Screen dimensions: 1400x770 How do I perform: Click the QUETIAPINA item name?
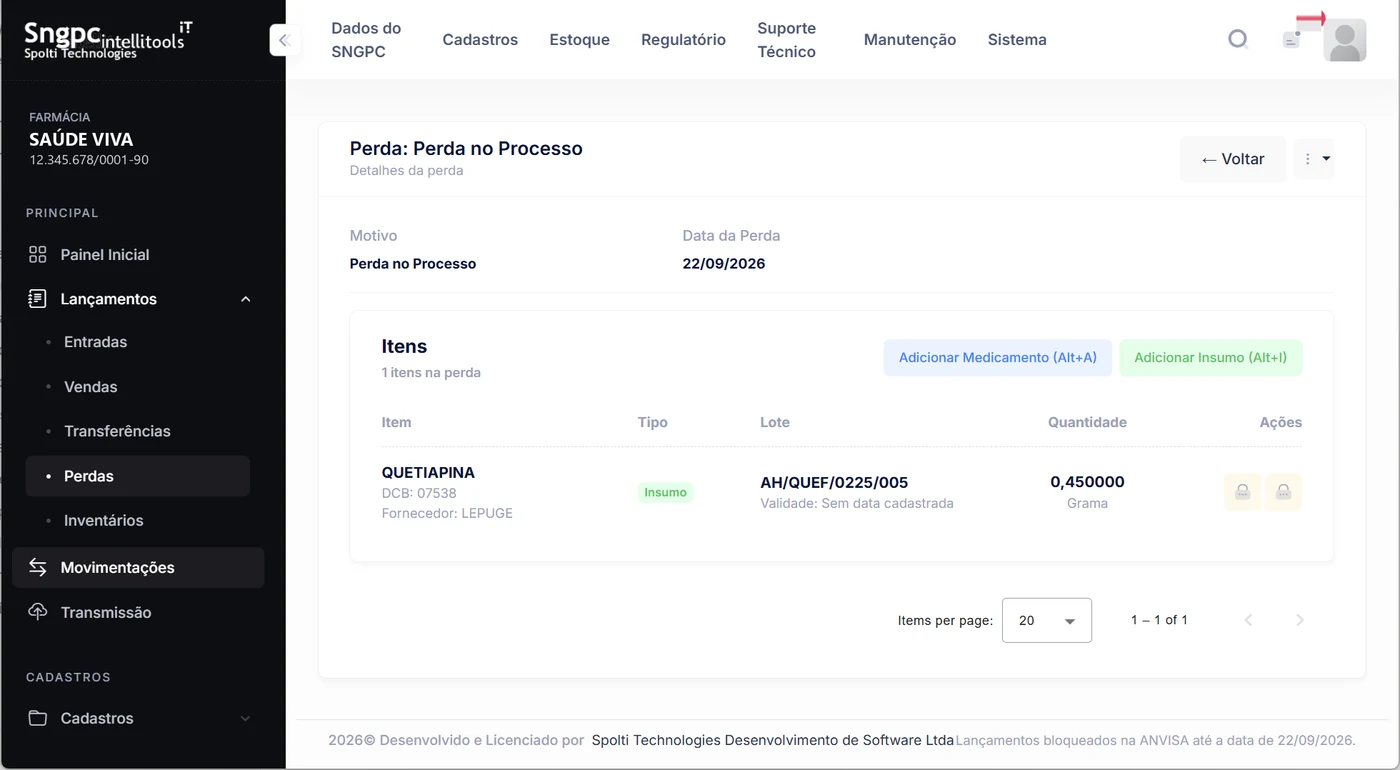(x=428, y=472)
